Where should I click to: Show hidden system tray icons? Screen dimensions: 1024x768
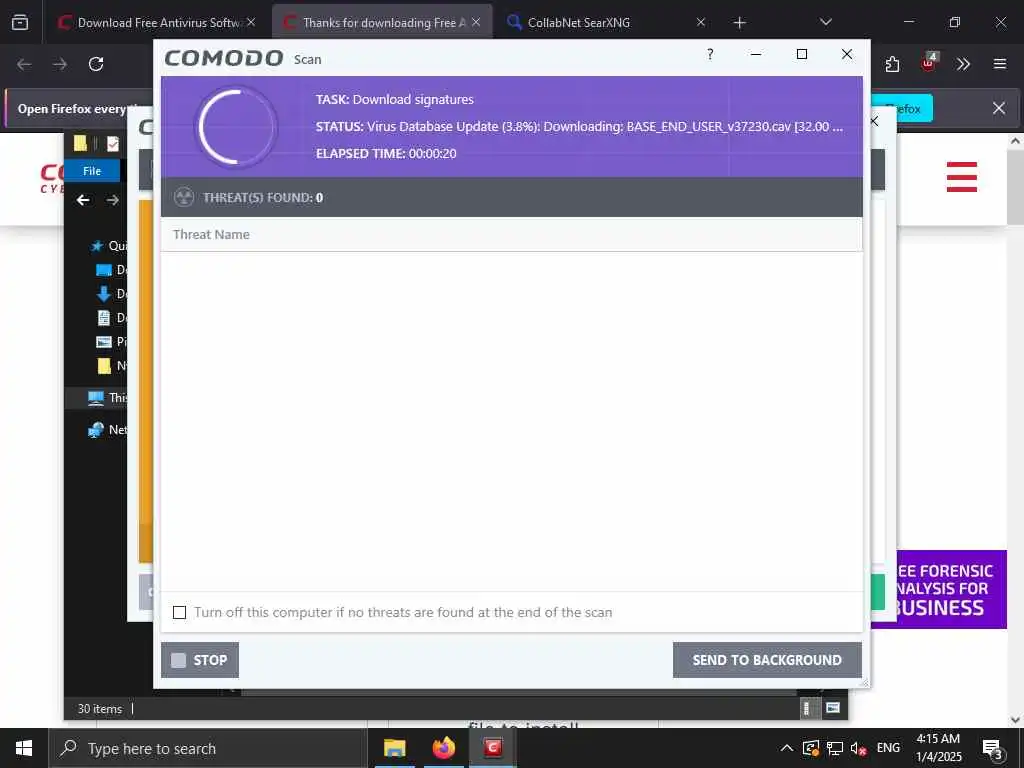pyautogui.click(x=787, y=748)
